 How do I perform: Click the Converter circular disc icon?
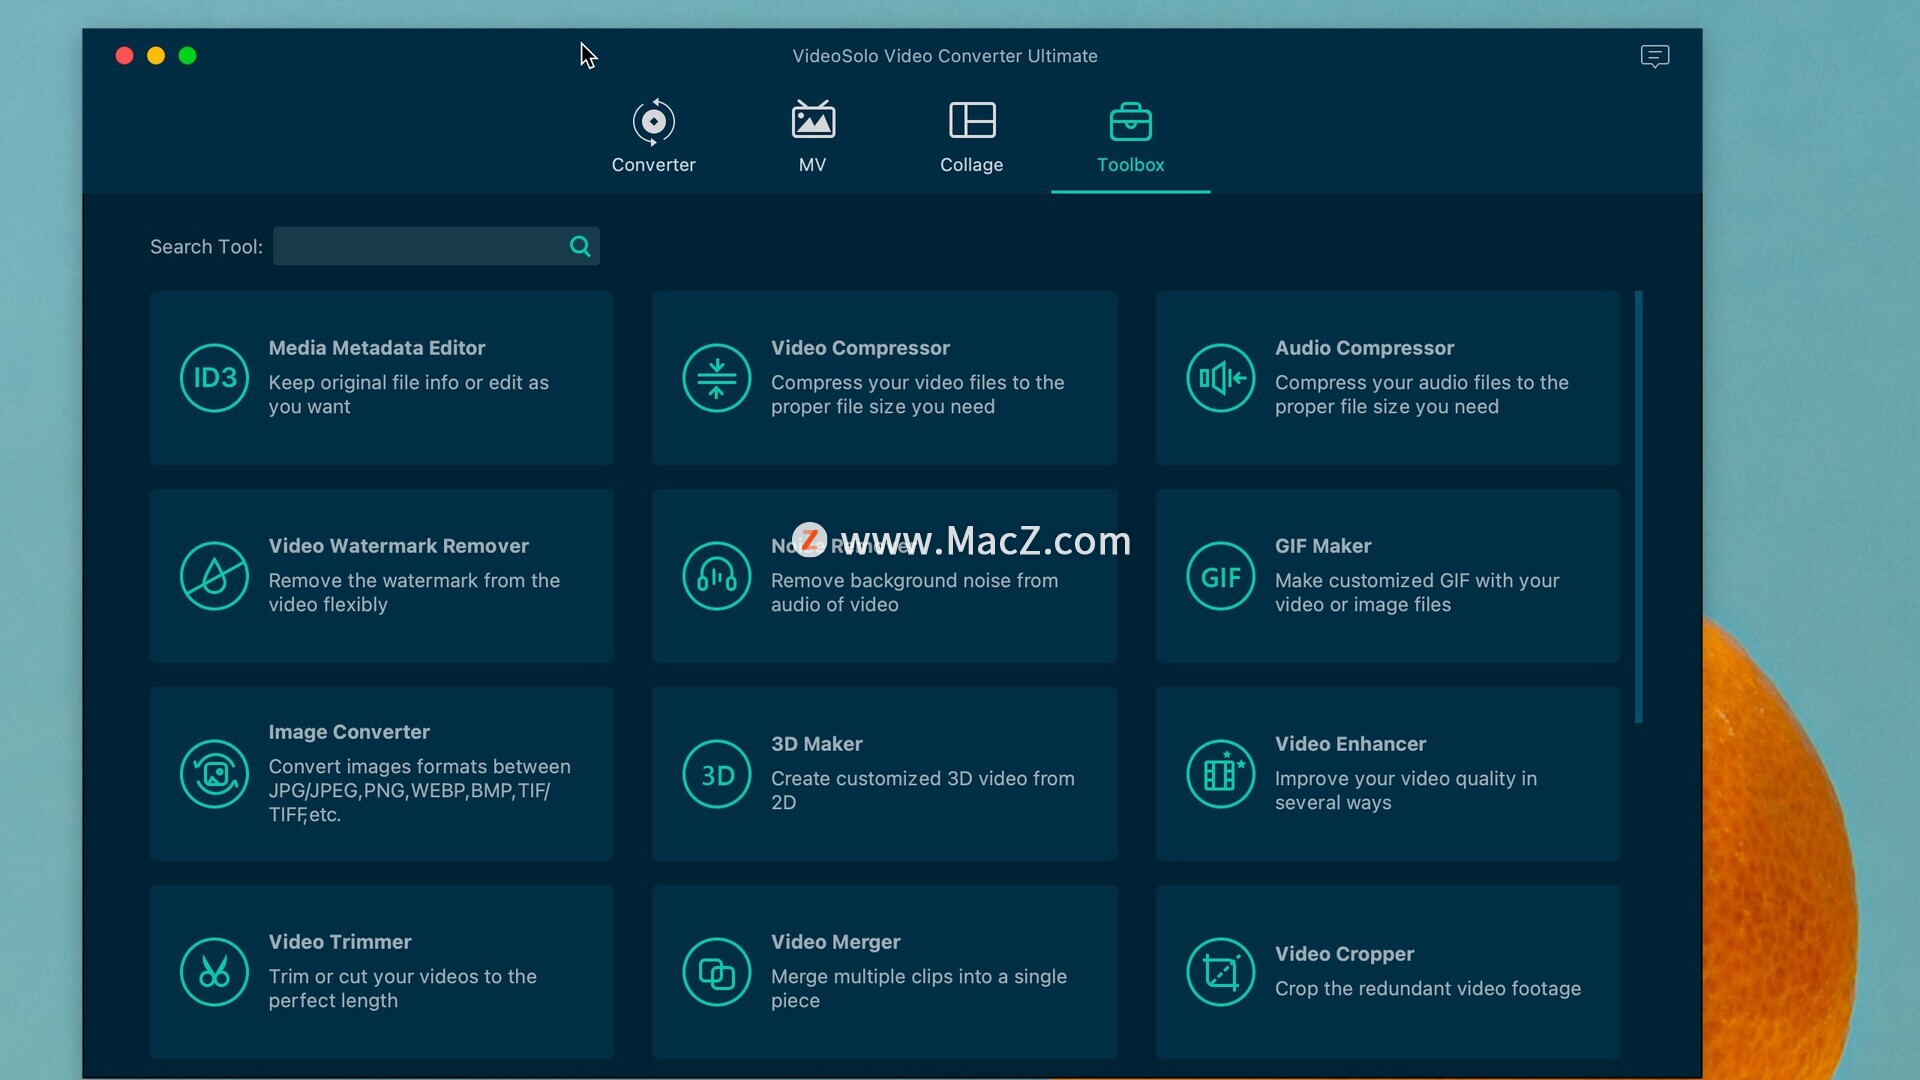(654, 121)
